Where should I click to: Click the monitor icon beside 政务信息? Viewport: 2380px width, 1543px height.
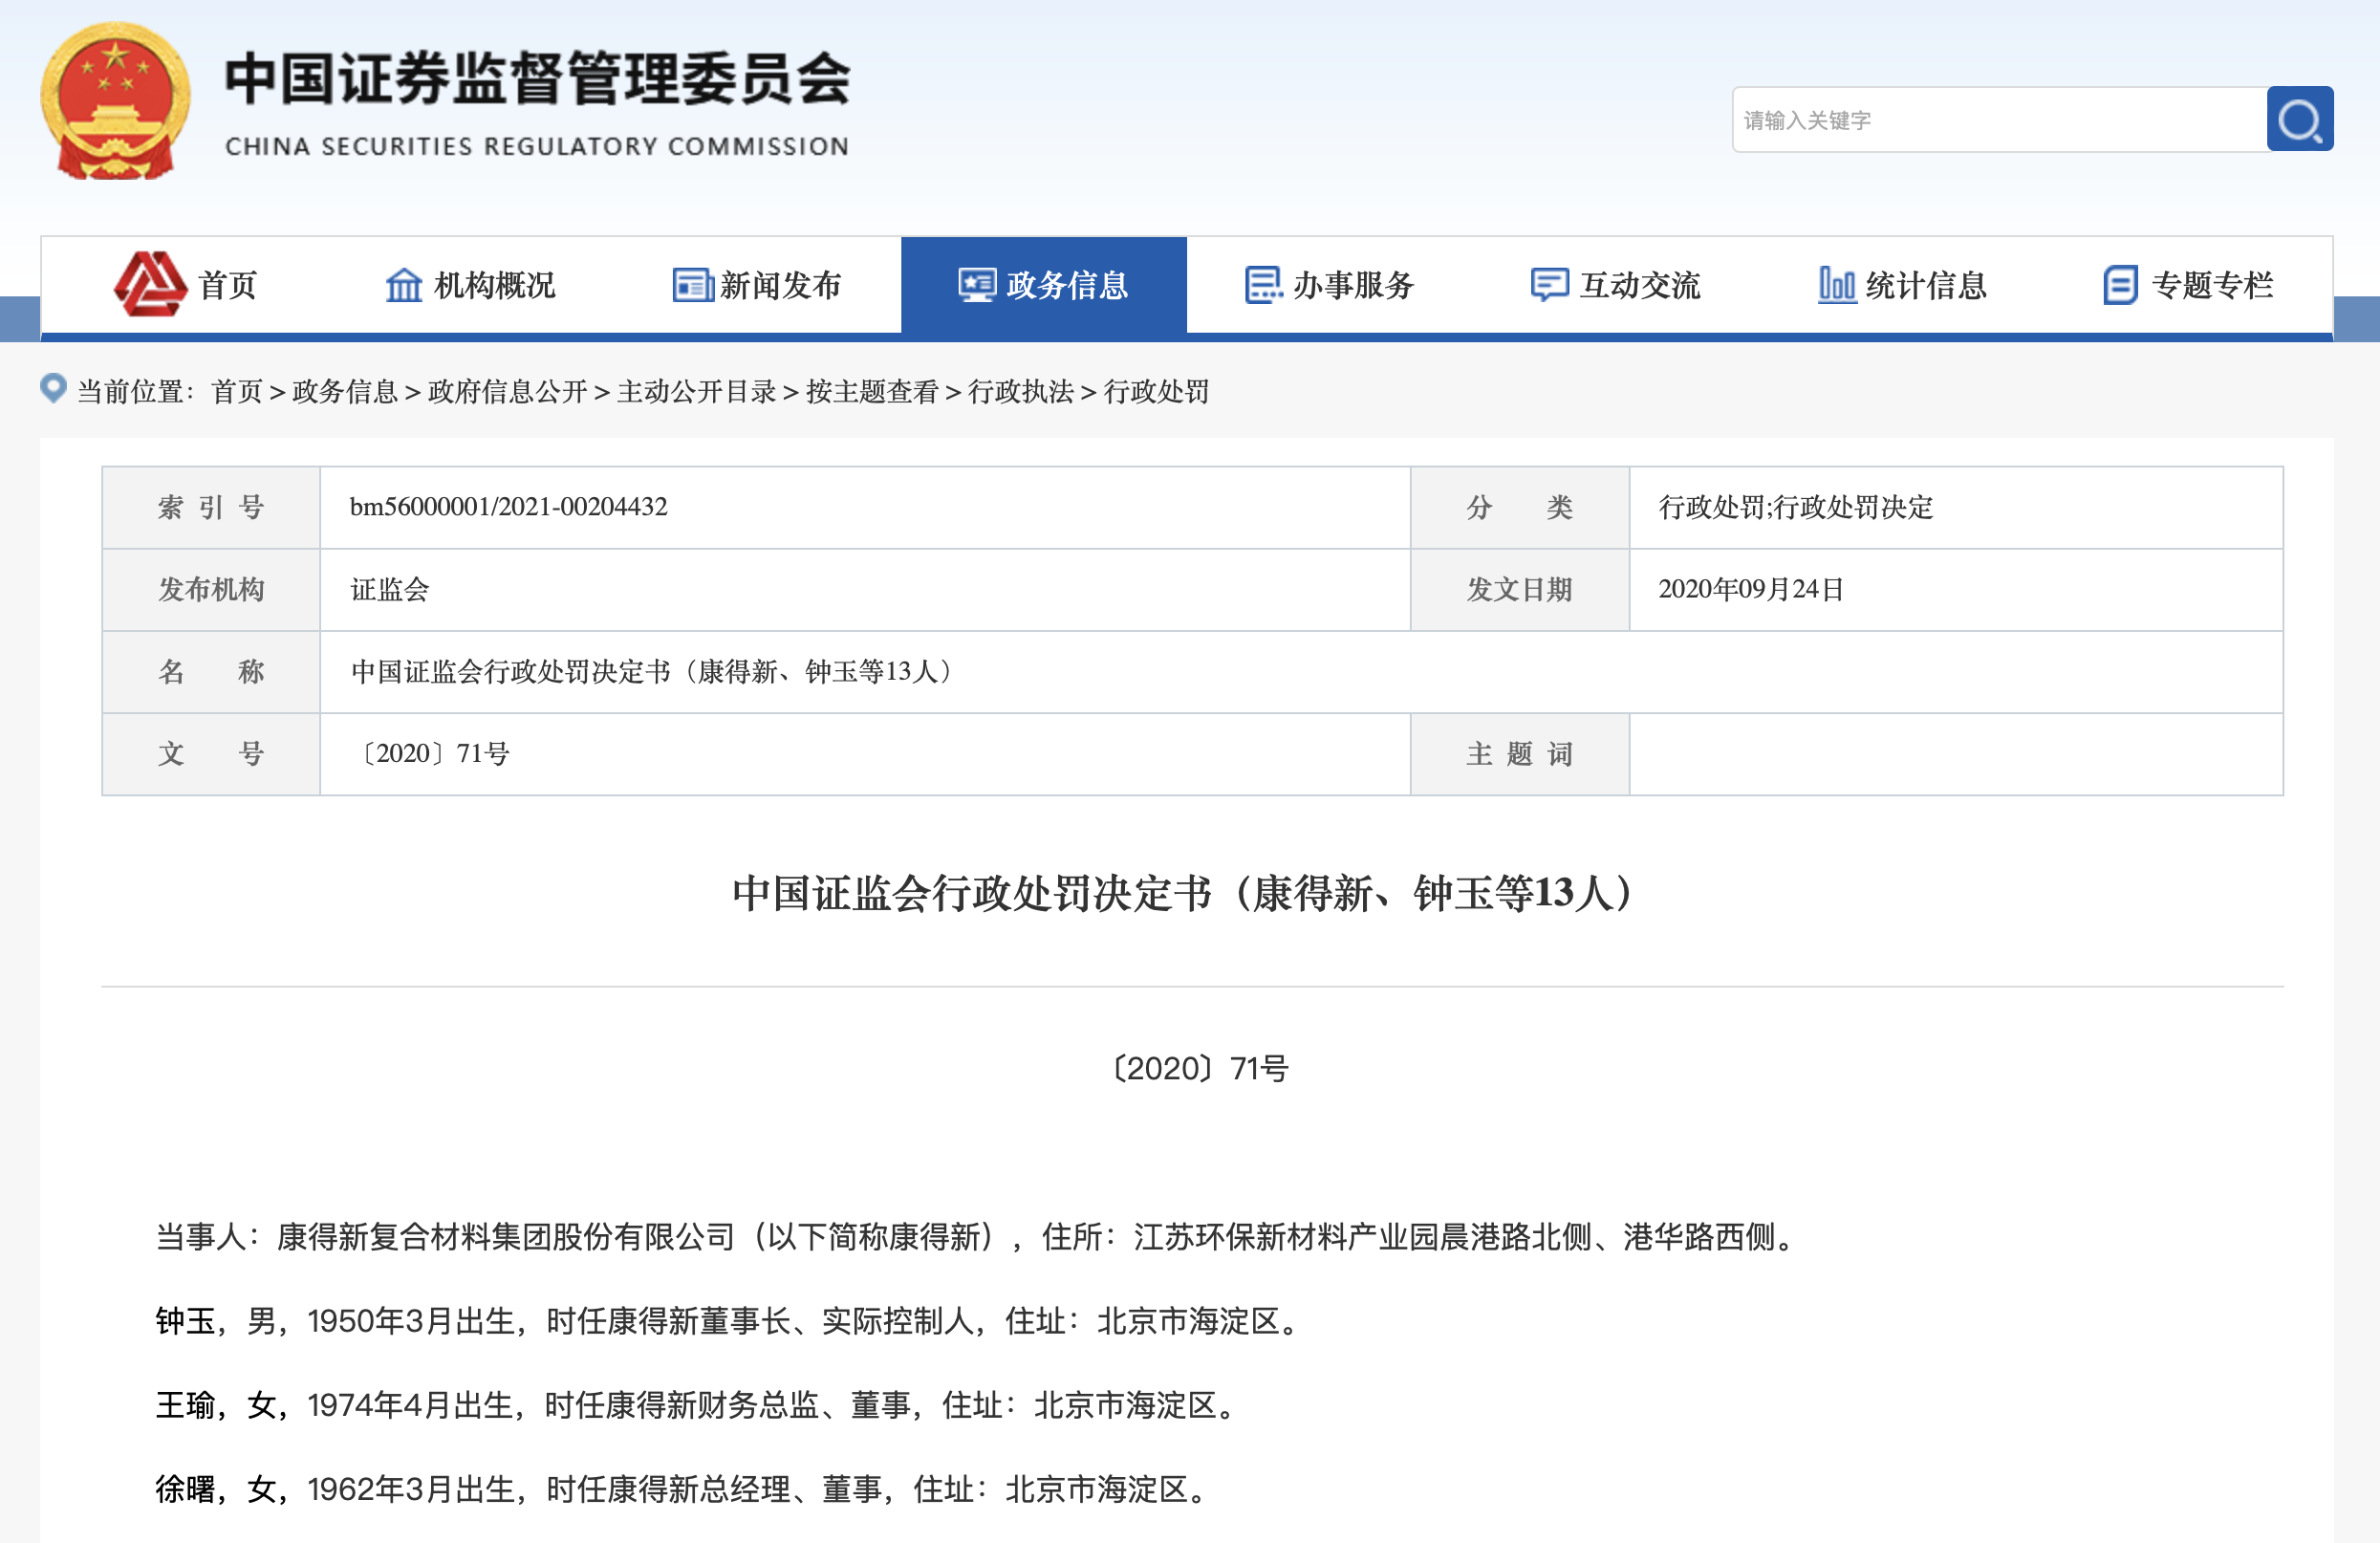coord(976,286)
